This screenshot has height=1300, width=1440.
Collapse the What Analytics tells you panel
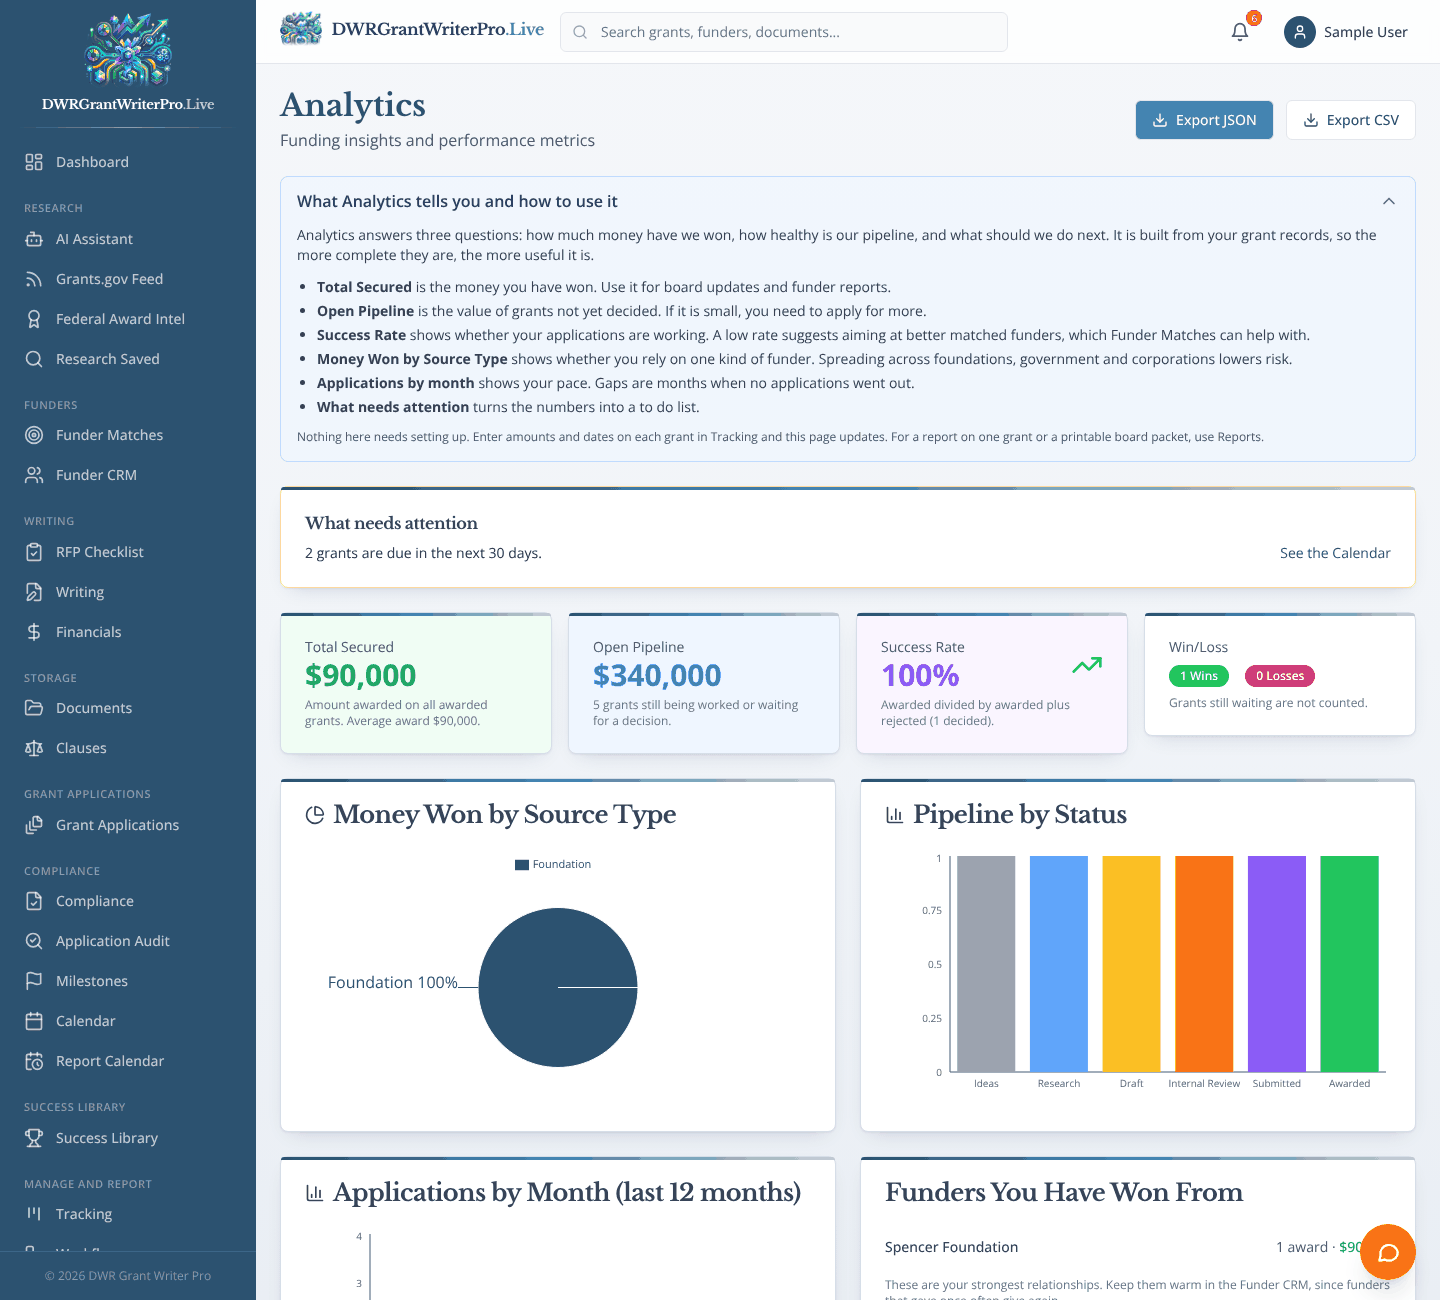(1389, 201)
